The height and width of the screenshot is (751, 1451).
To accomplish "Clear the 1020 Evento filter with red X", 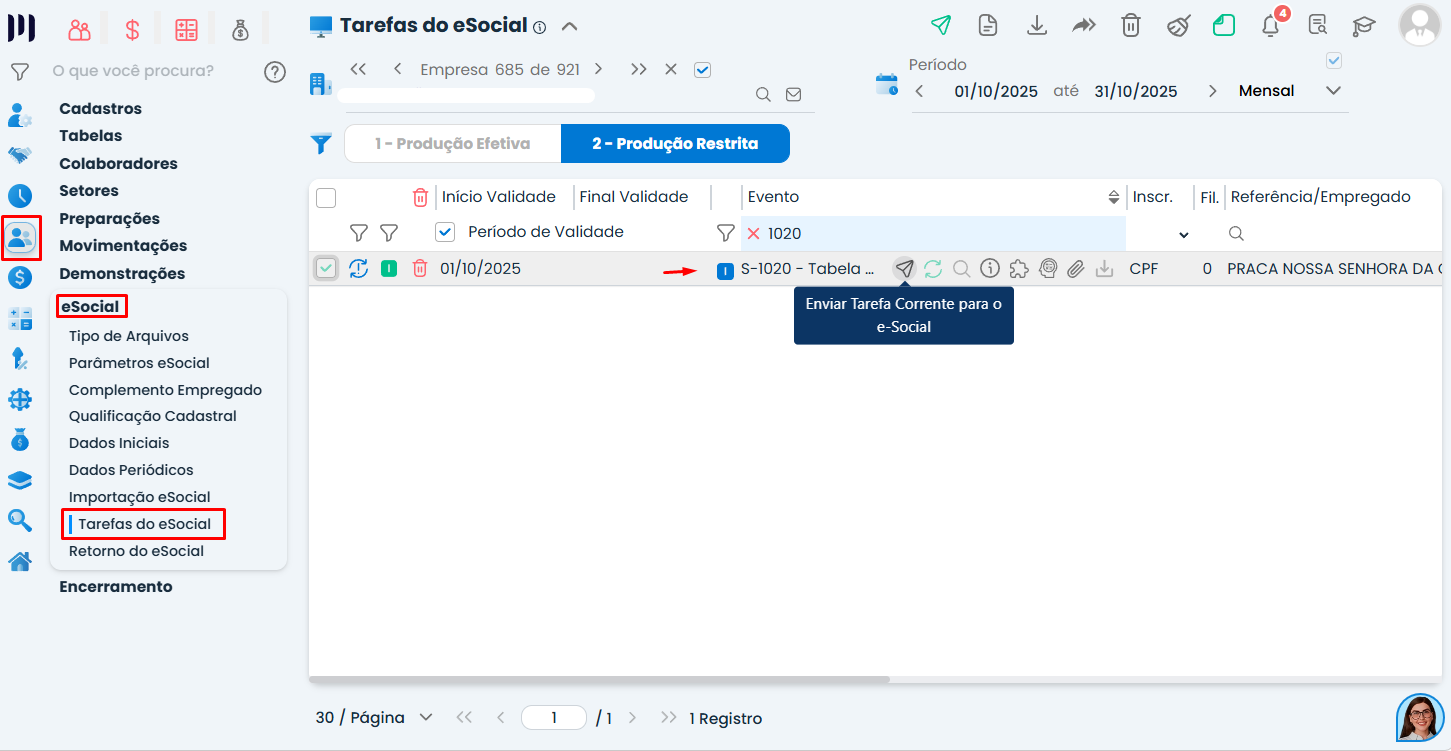I will pyautogui.click(x=753, y=233).
